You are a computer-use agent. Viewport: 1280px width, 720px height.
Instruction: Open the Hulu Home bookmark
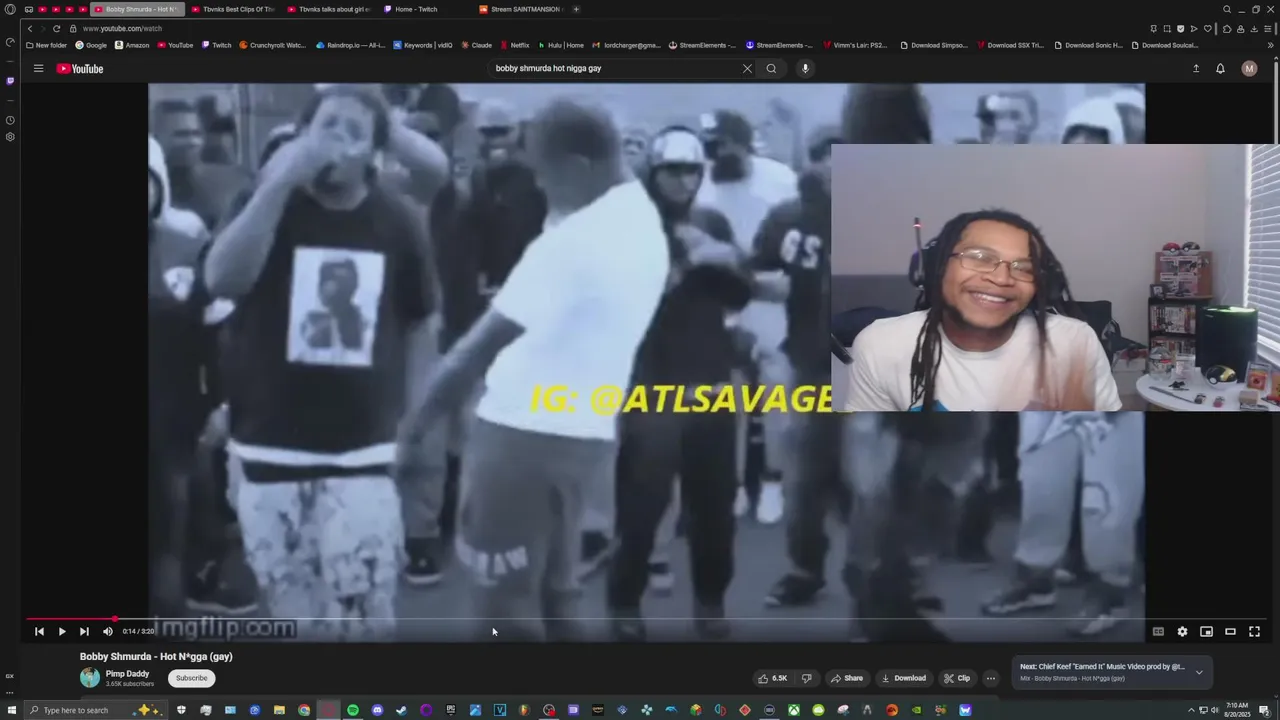(x=561, y=45)
